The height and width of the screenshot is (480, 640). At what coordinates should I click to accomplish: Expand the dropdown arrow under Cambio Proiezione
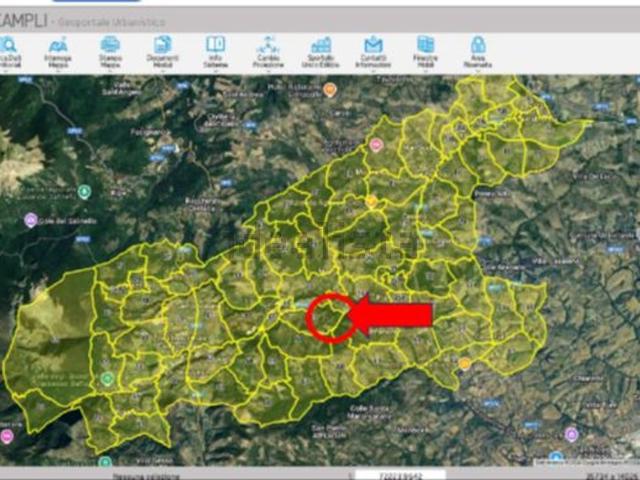tap(268, 71)
